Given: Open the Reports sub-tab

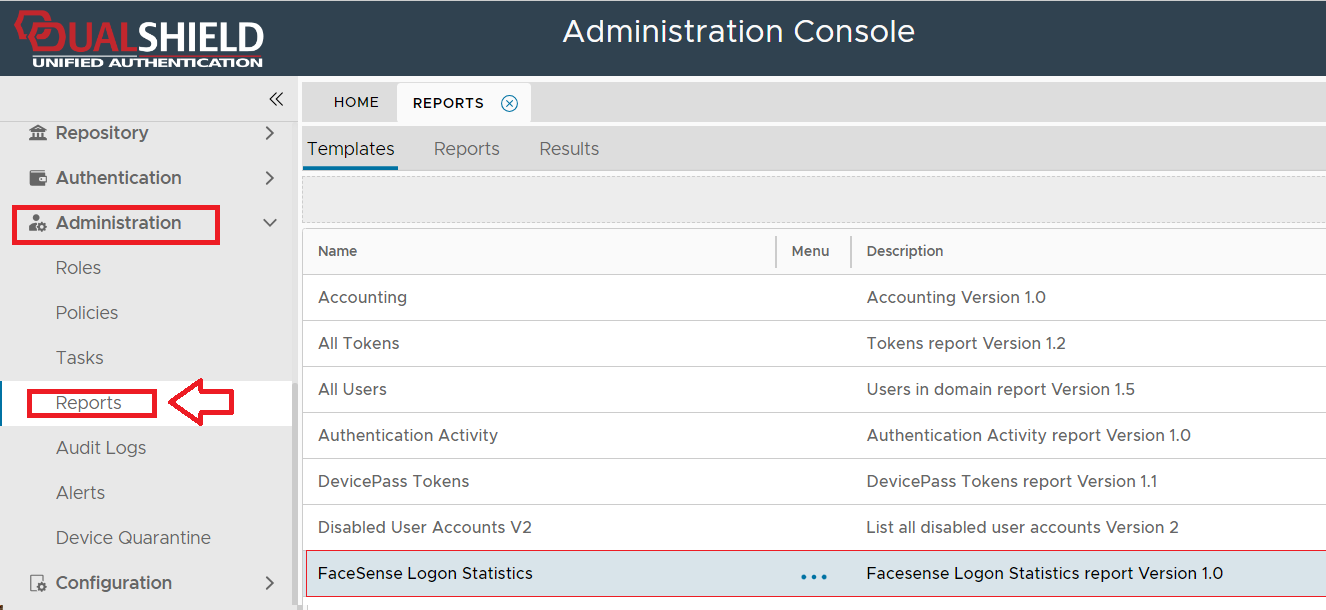Looking at the screenshot, I should 466,149.
